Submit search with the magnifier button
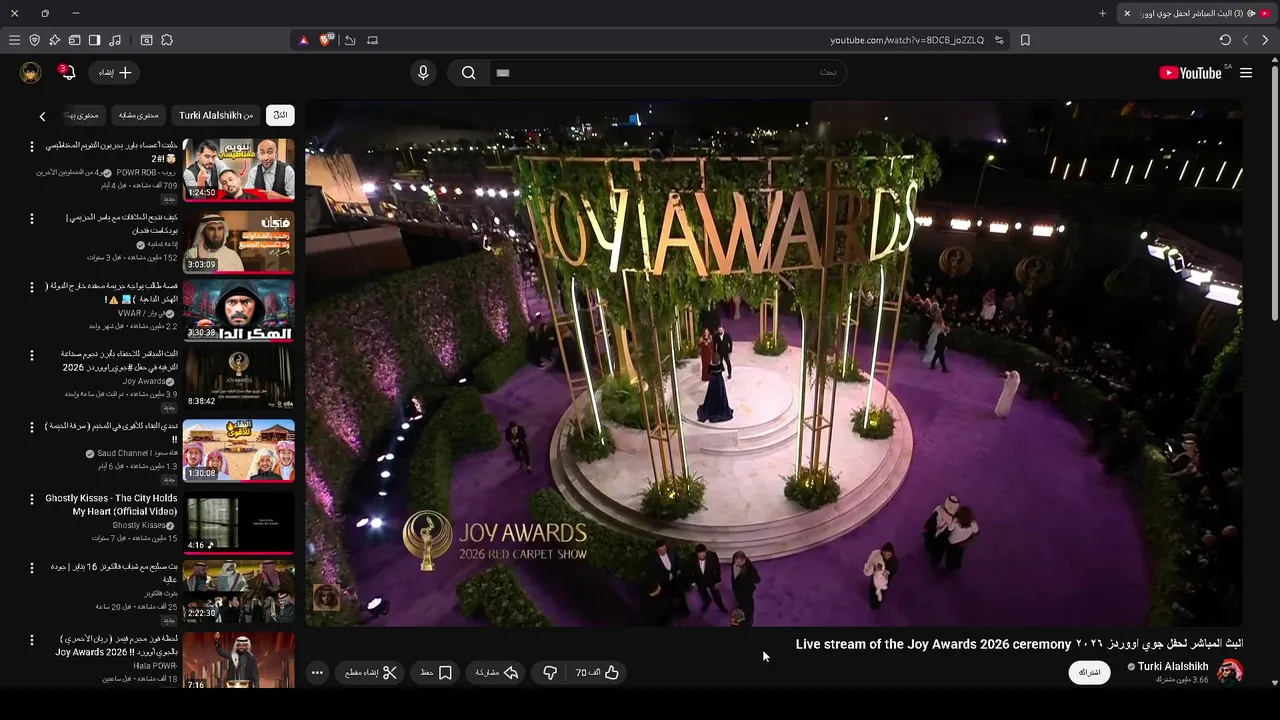The height and width of the screenshot is (720, 1280). coord(468,73)
